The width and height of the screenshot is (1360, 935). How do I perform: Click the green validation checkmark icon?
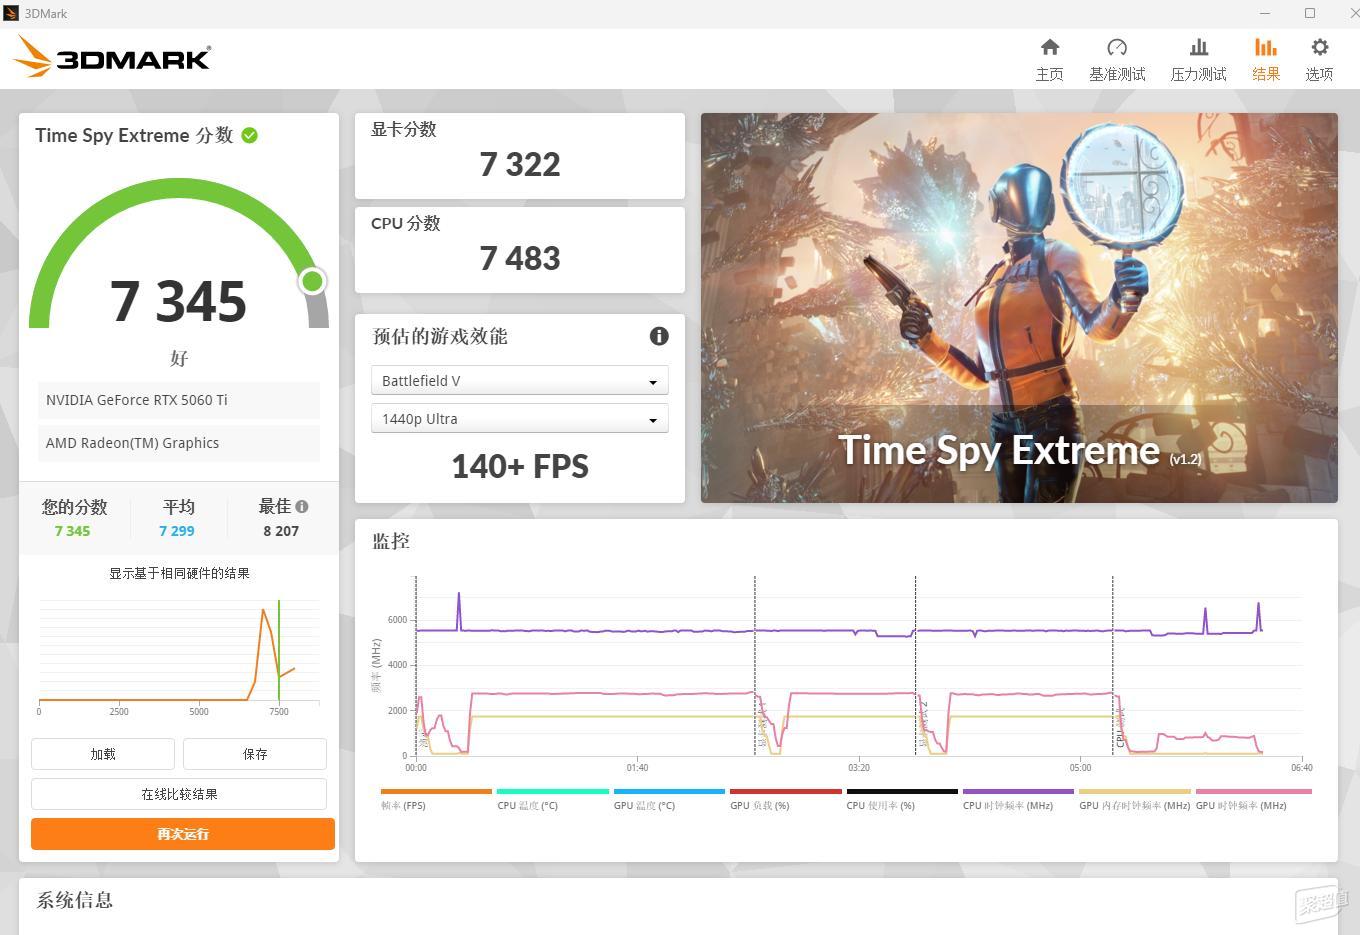pyautogui.click(x=249, y=135)
